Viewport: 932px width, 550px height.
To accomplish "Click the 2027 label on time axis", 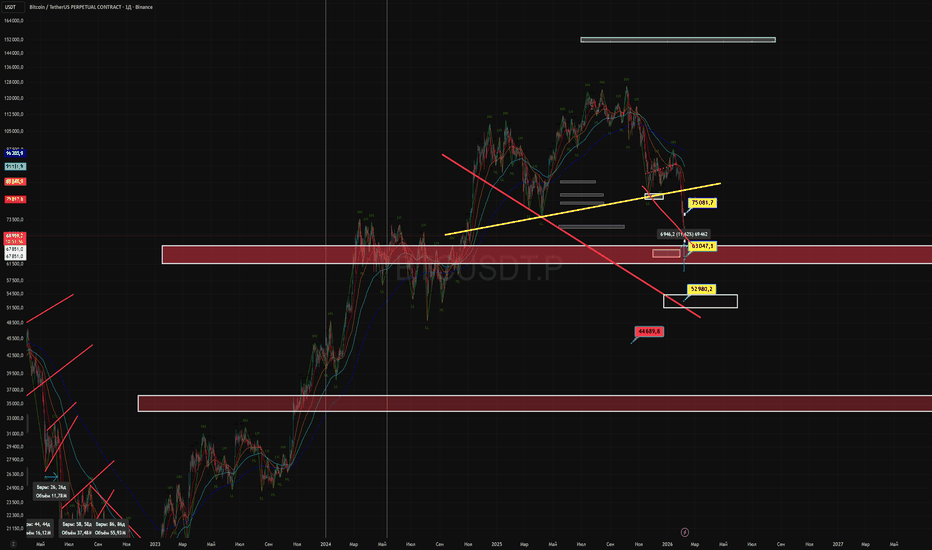I will (838, 544).
